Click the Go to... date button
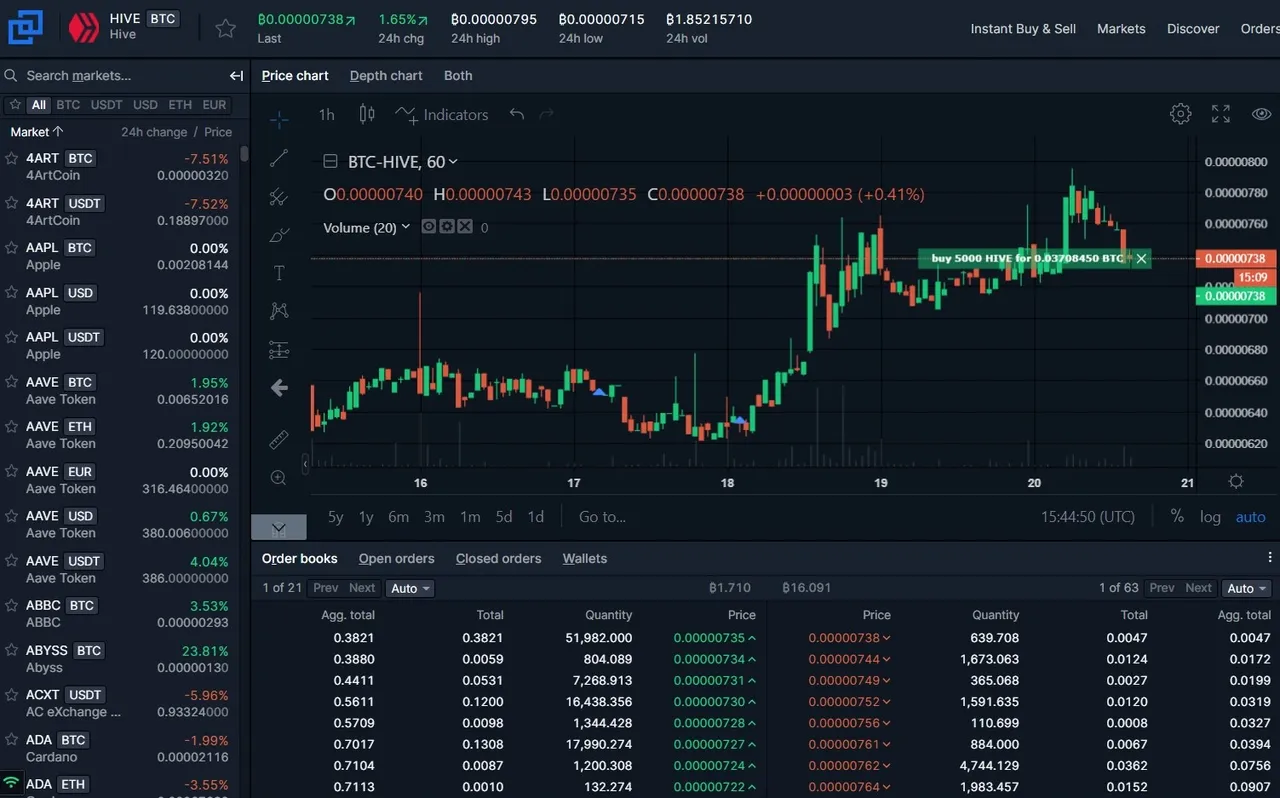Image resolution: width=1280 pixels, height=798 pixels. coord(602,517)
